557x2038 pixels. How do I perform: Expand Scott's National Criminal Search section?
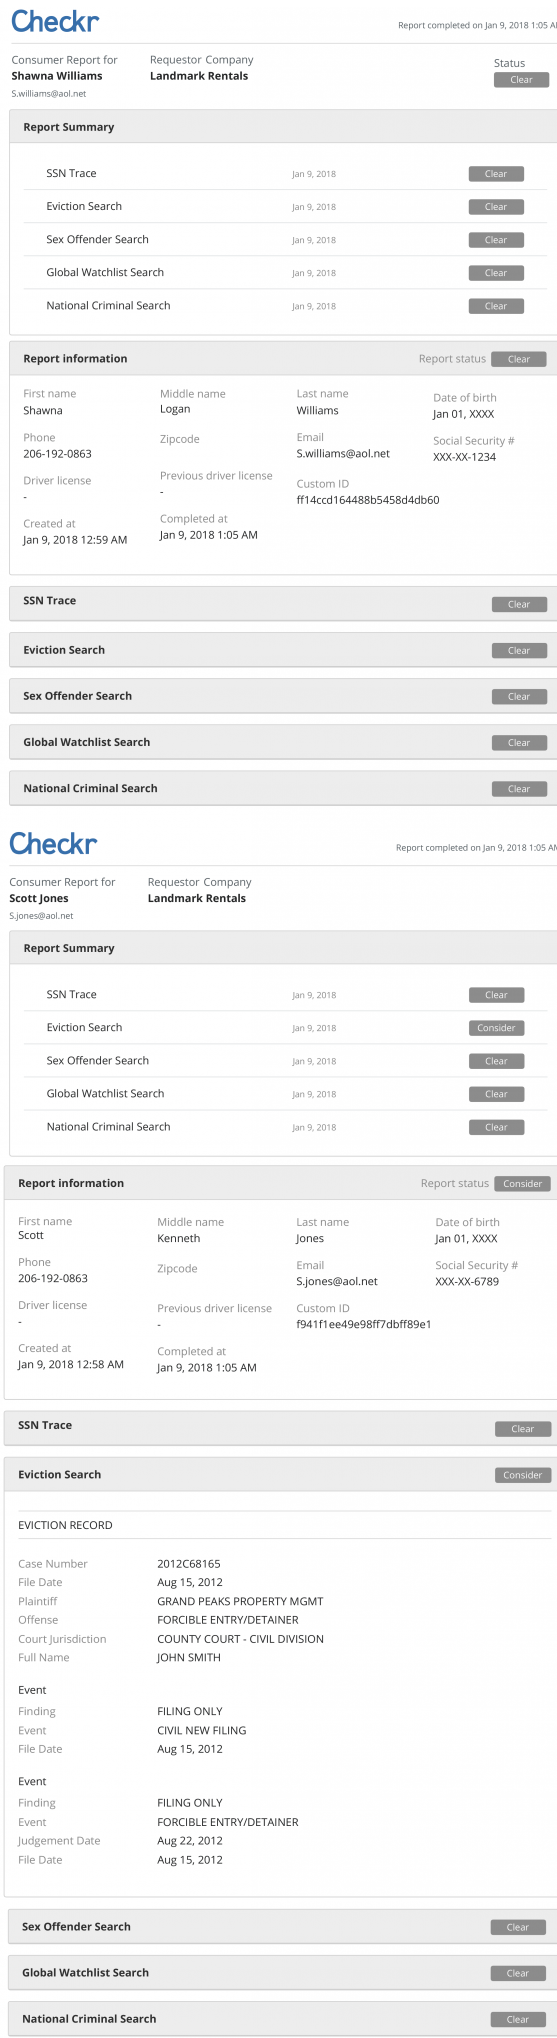(x=283, y=2019)
